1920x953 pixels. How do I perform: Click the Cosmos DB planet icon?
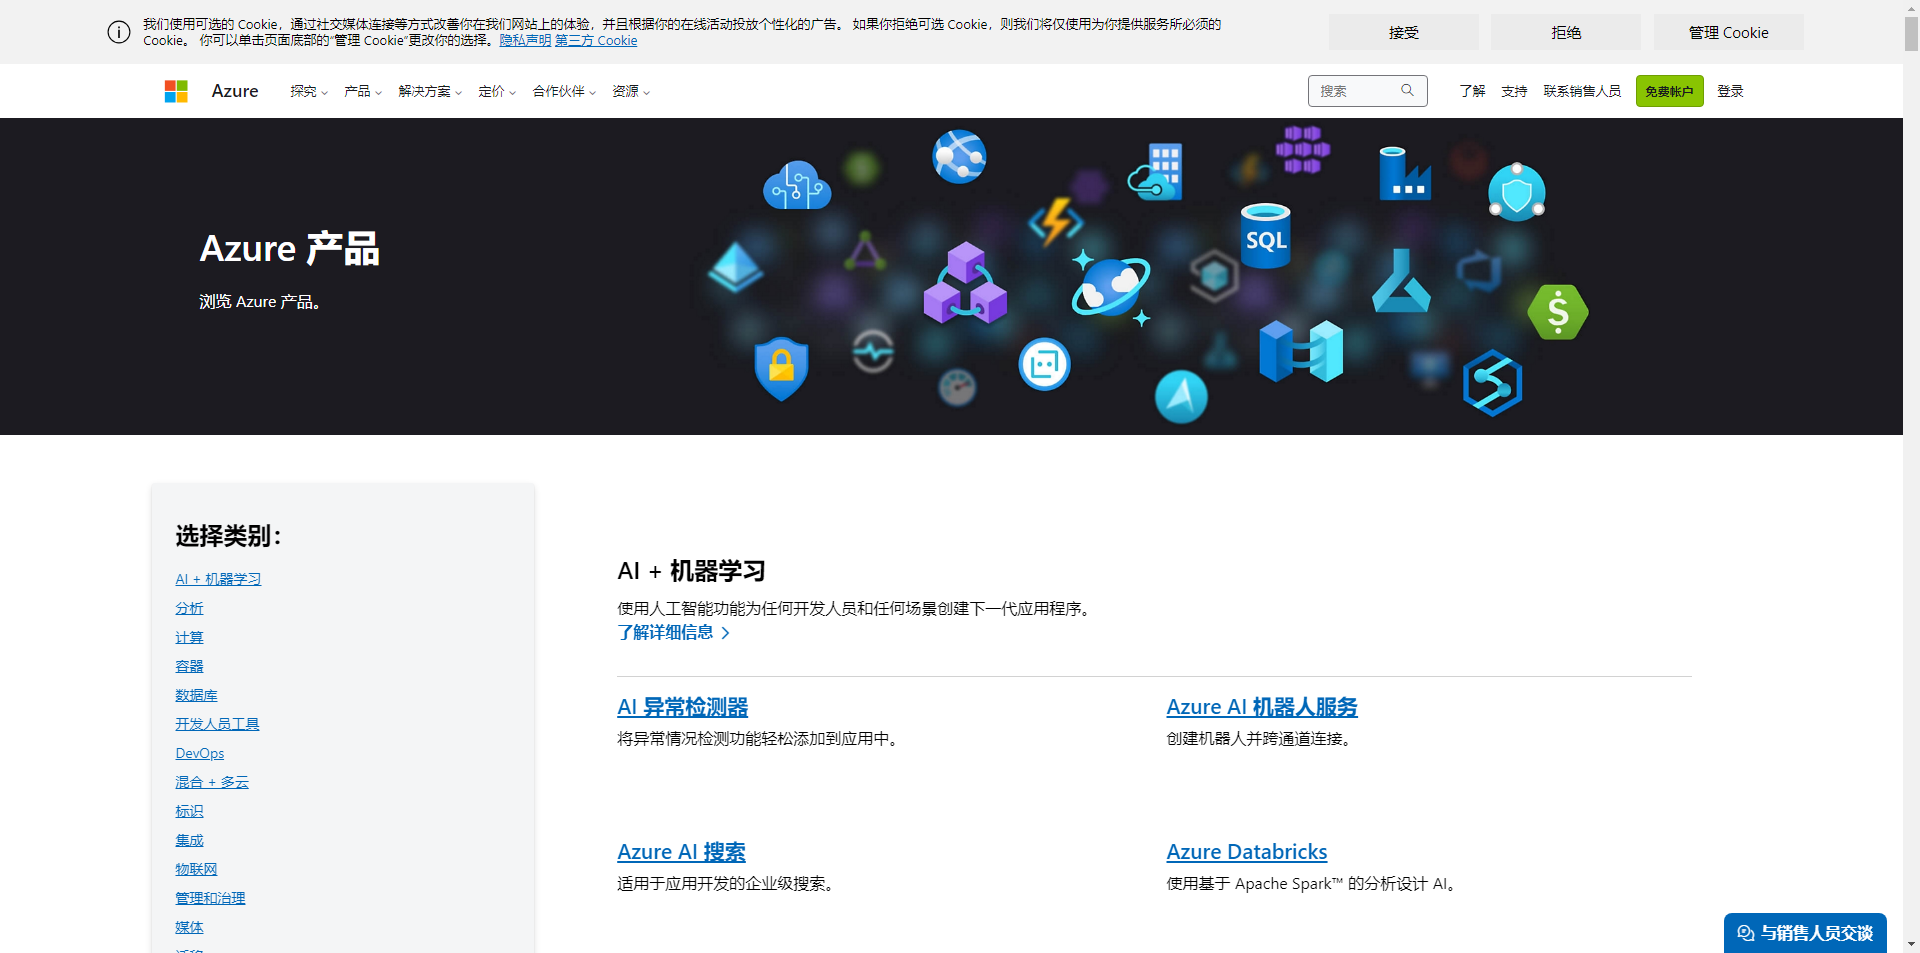pos(1111,288)
